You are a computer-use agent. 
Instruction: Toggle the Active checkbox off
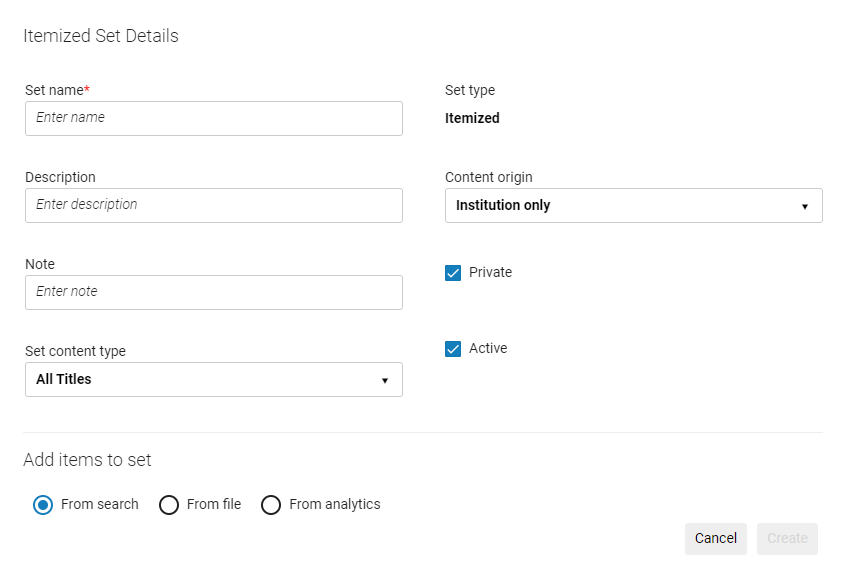pos(453,349)
